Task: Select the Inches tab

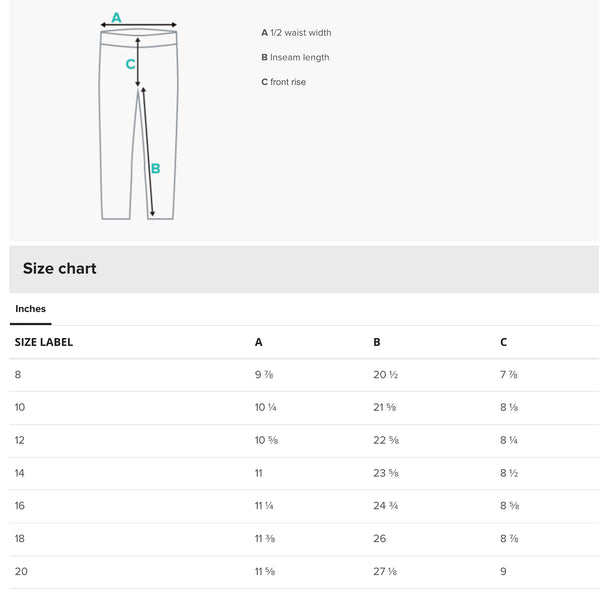Action: (x=31, y=309)
